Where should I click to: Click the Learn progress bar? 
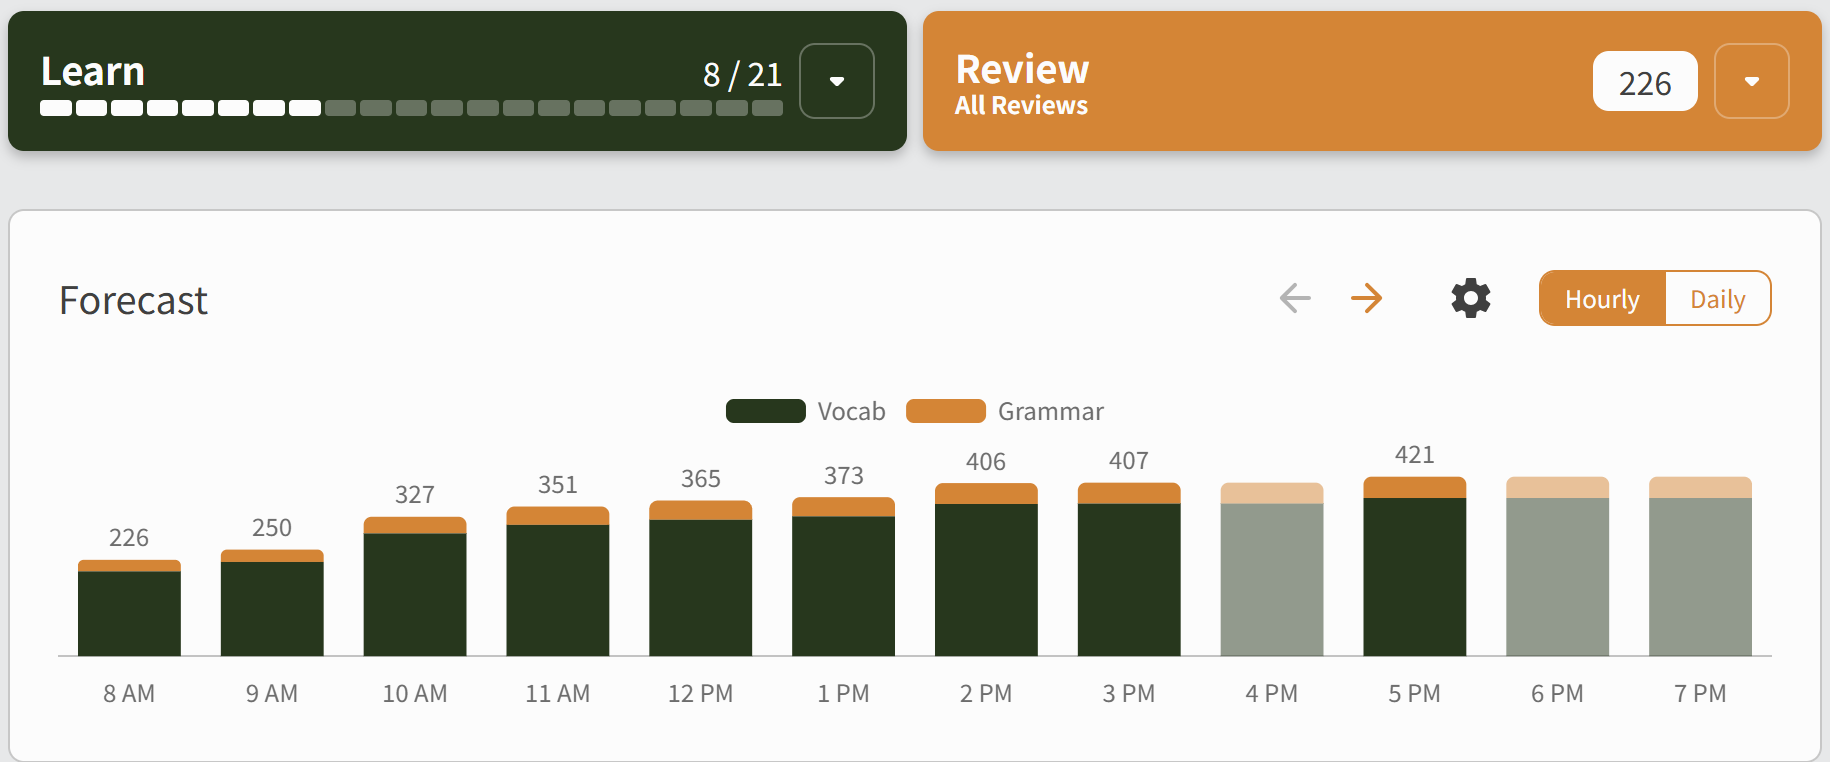(x=411, y=108)
